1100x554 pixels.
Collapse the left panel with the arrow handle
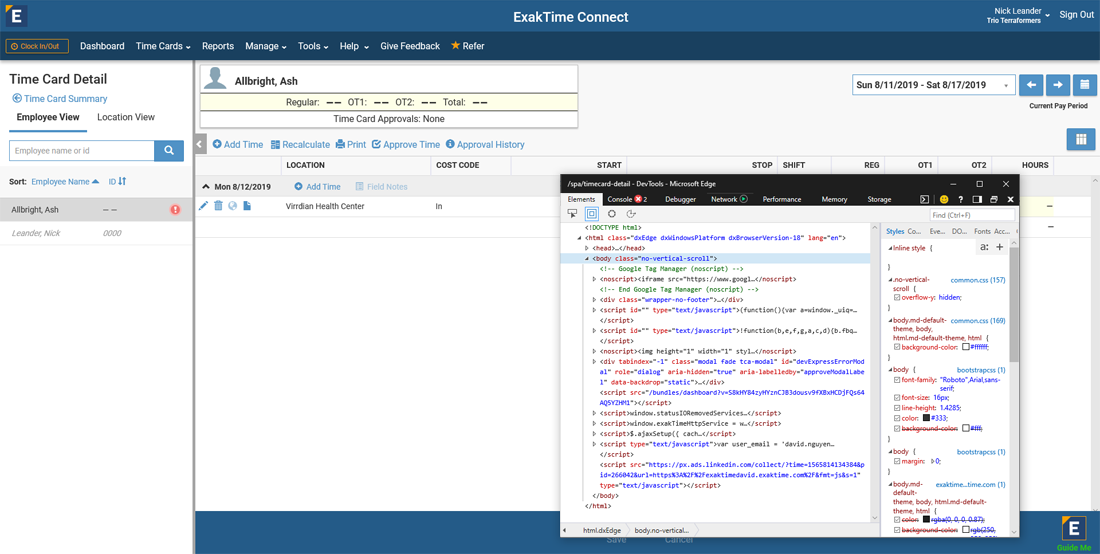pyautogui.click(x=199, y=144)
